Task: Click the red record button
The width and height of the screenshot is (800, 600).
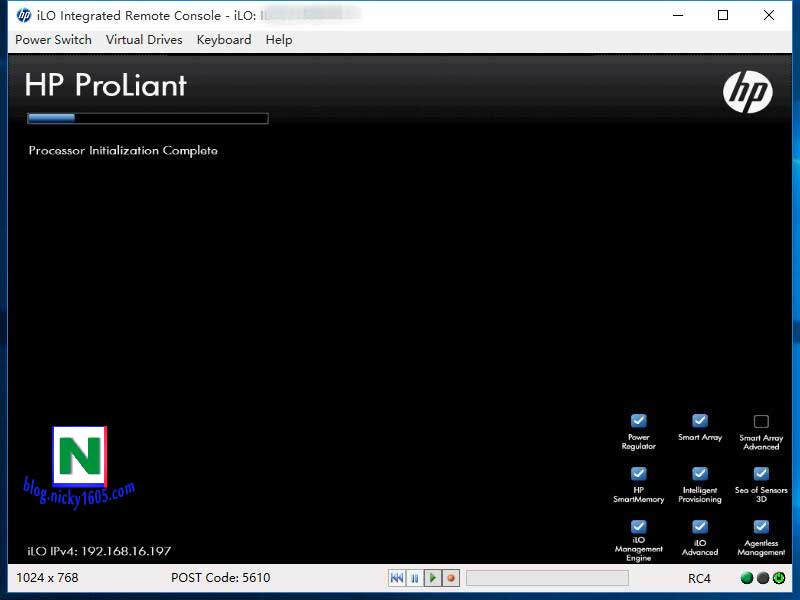Action: (451, 578)
